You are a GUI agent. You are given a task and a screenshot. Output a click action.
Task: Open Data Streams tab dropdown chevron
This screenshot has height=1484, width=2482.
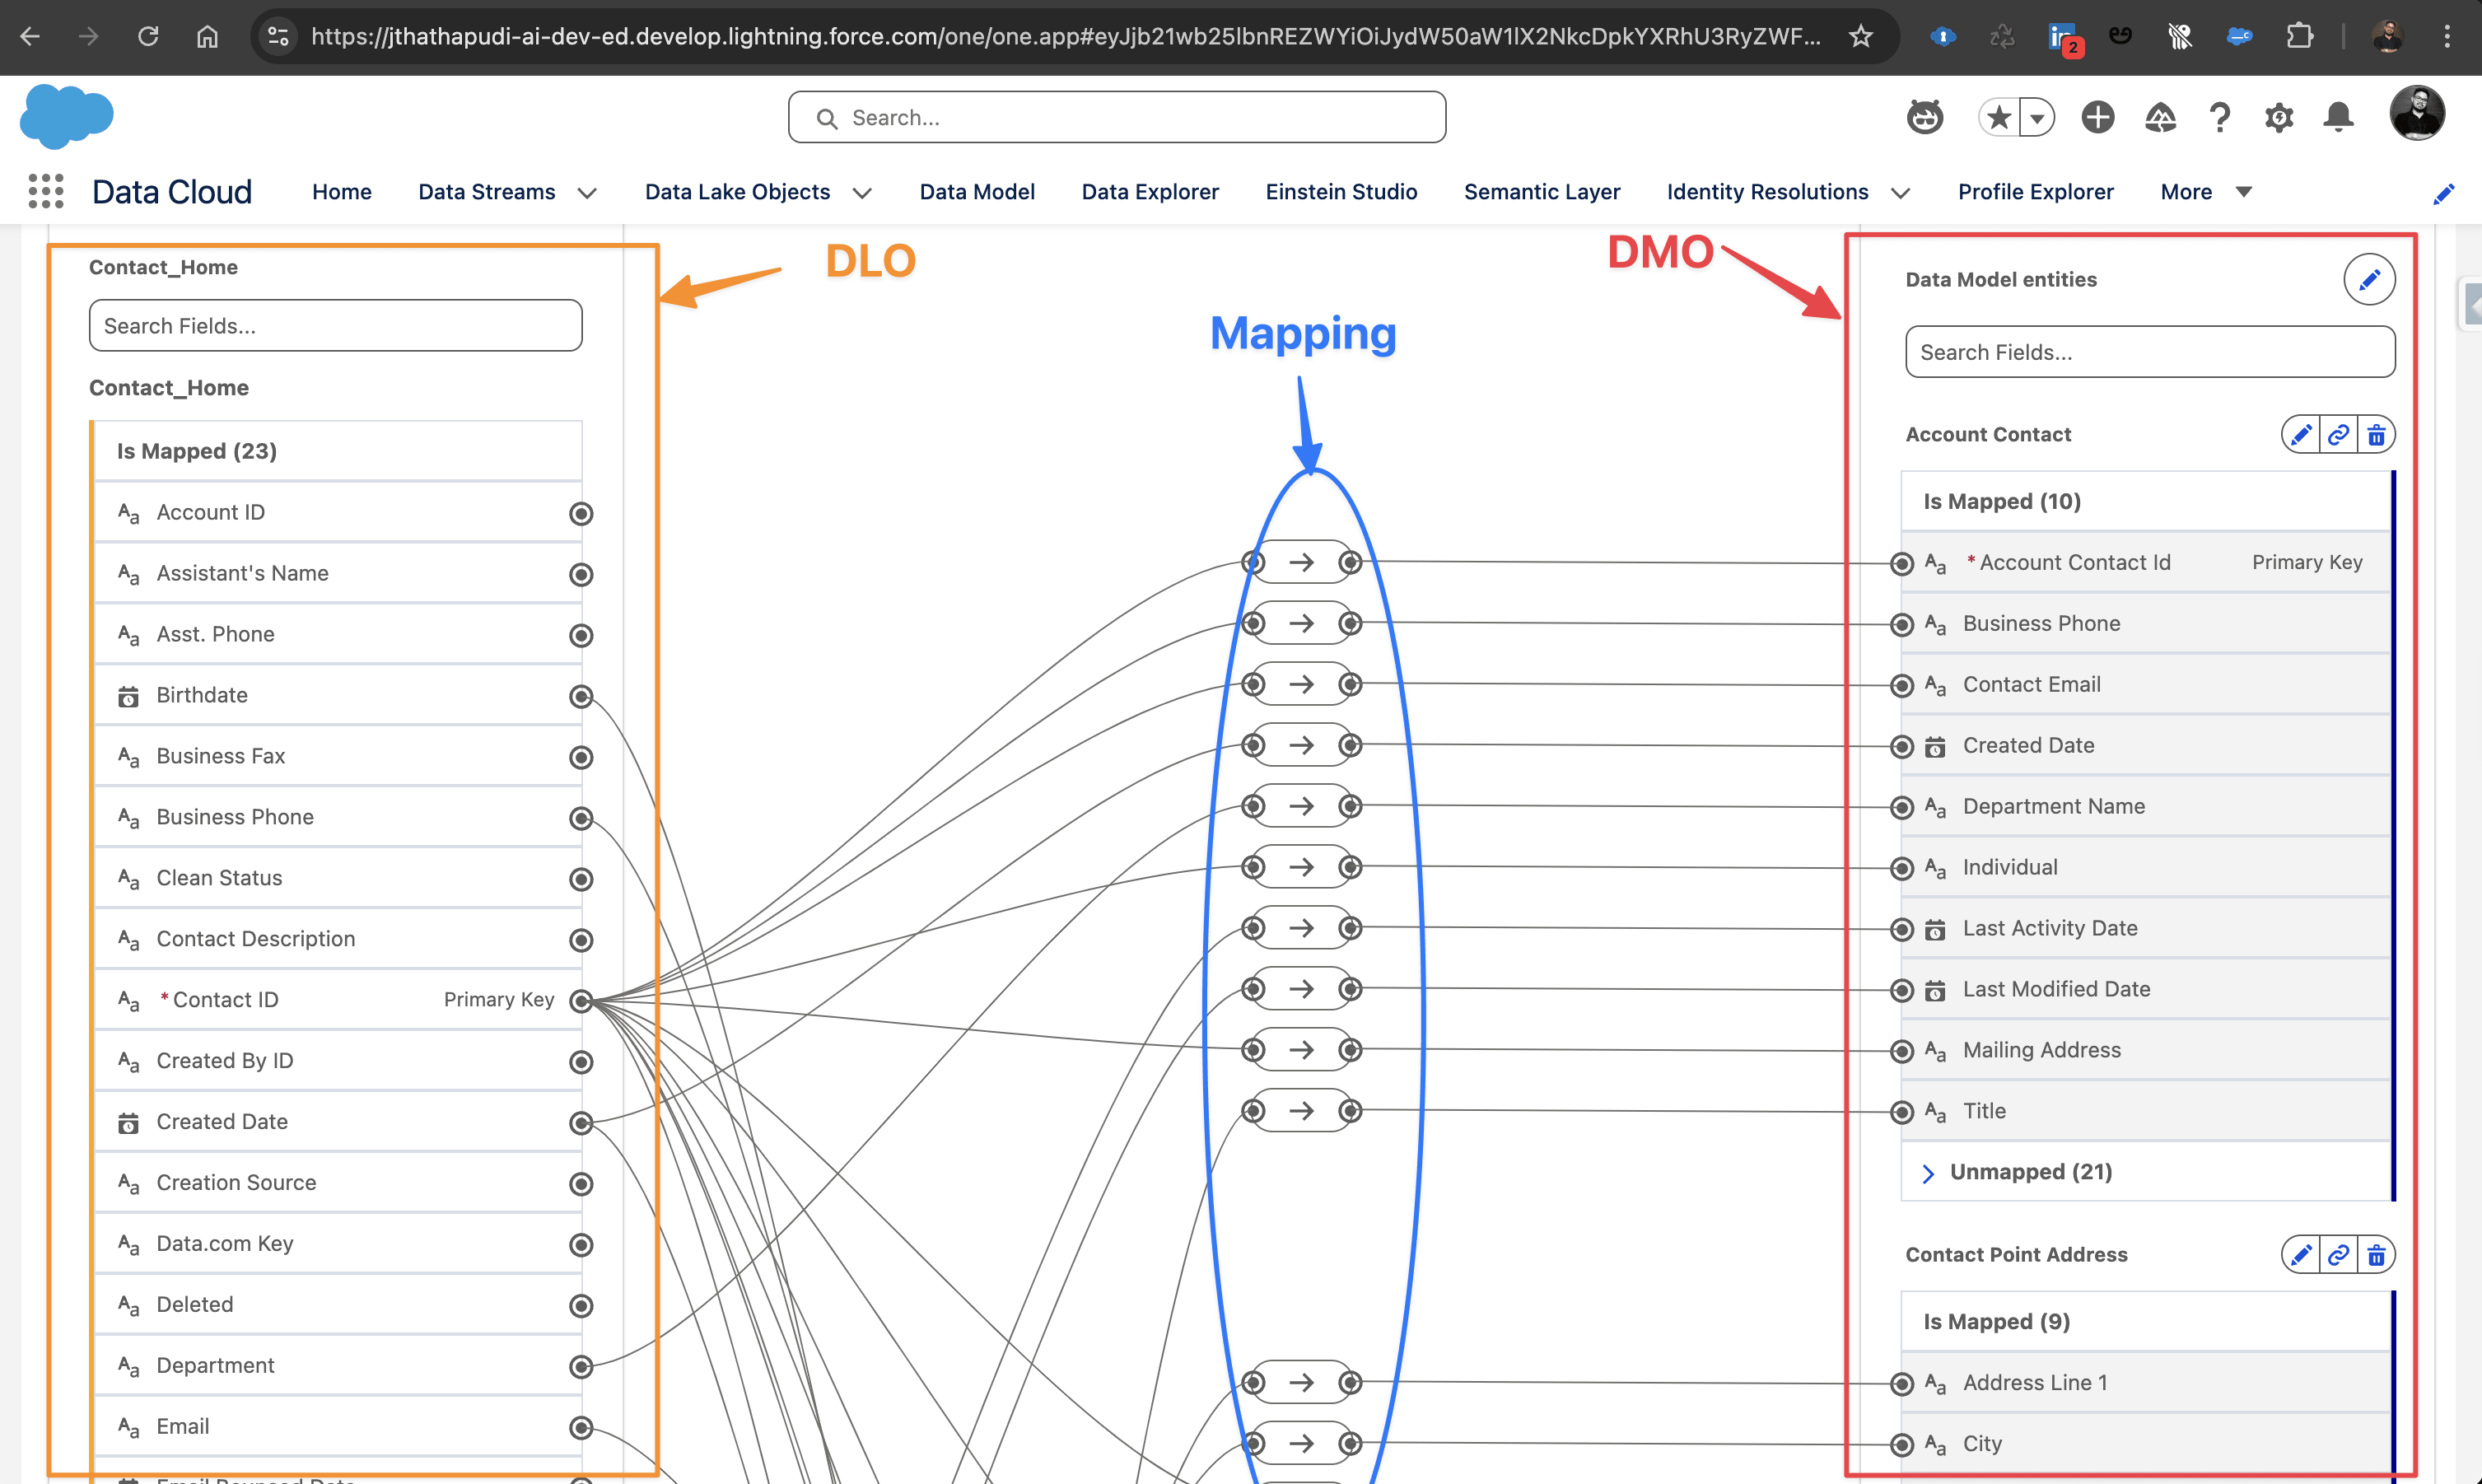click(x=588, y=193)
